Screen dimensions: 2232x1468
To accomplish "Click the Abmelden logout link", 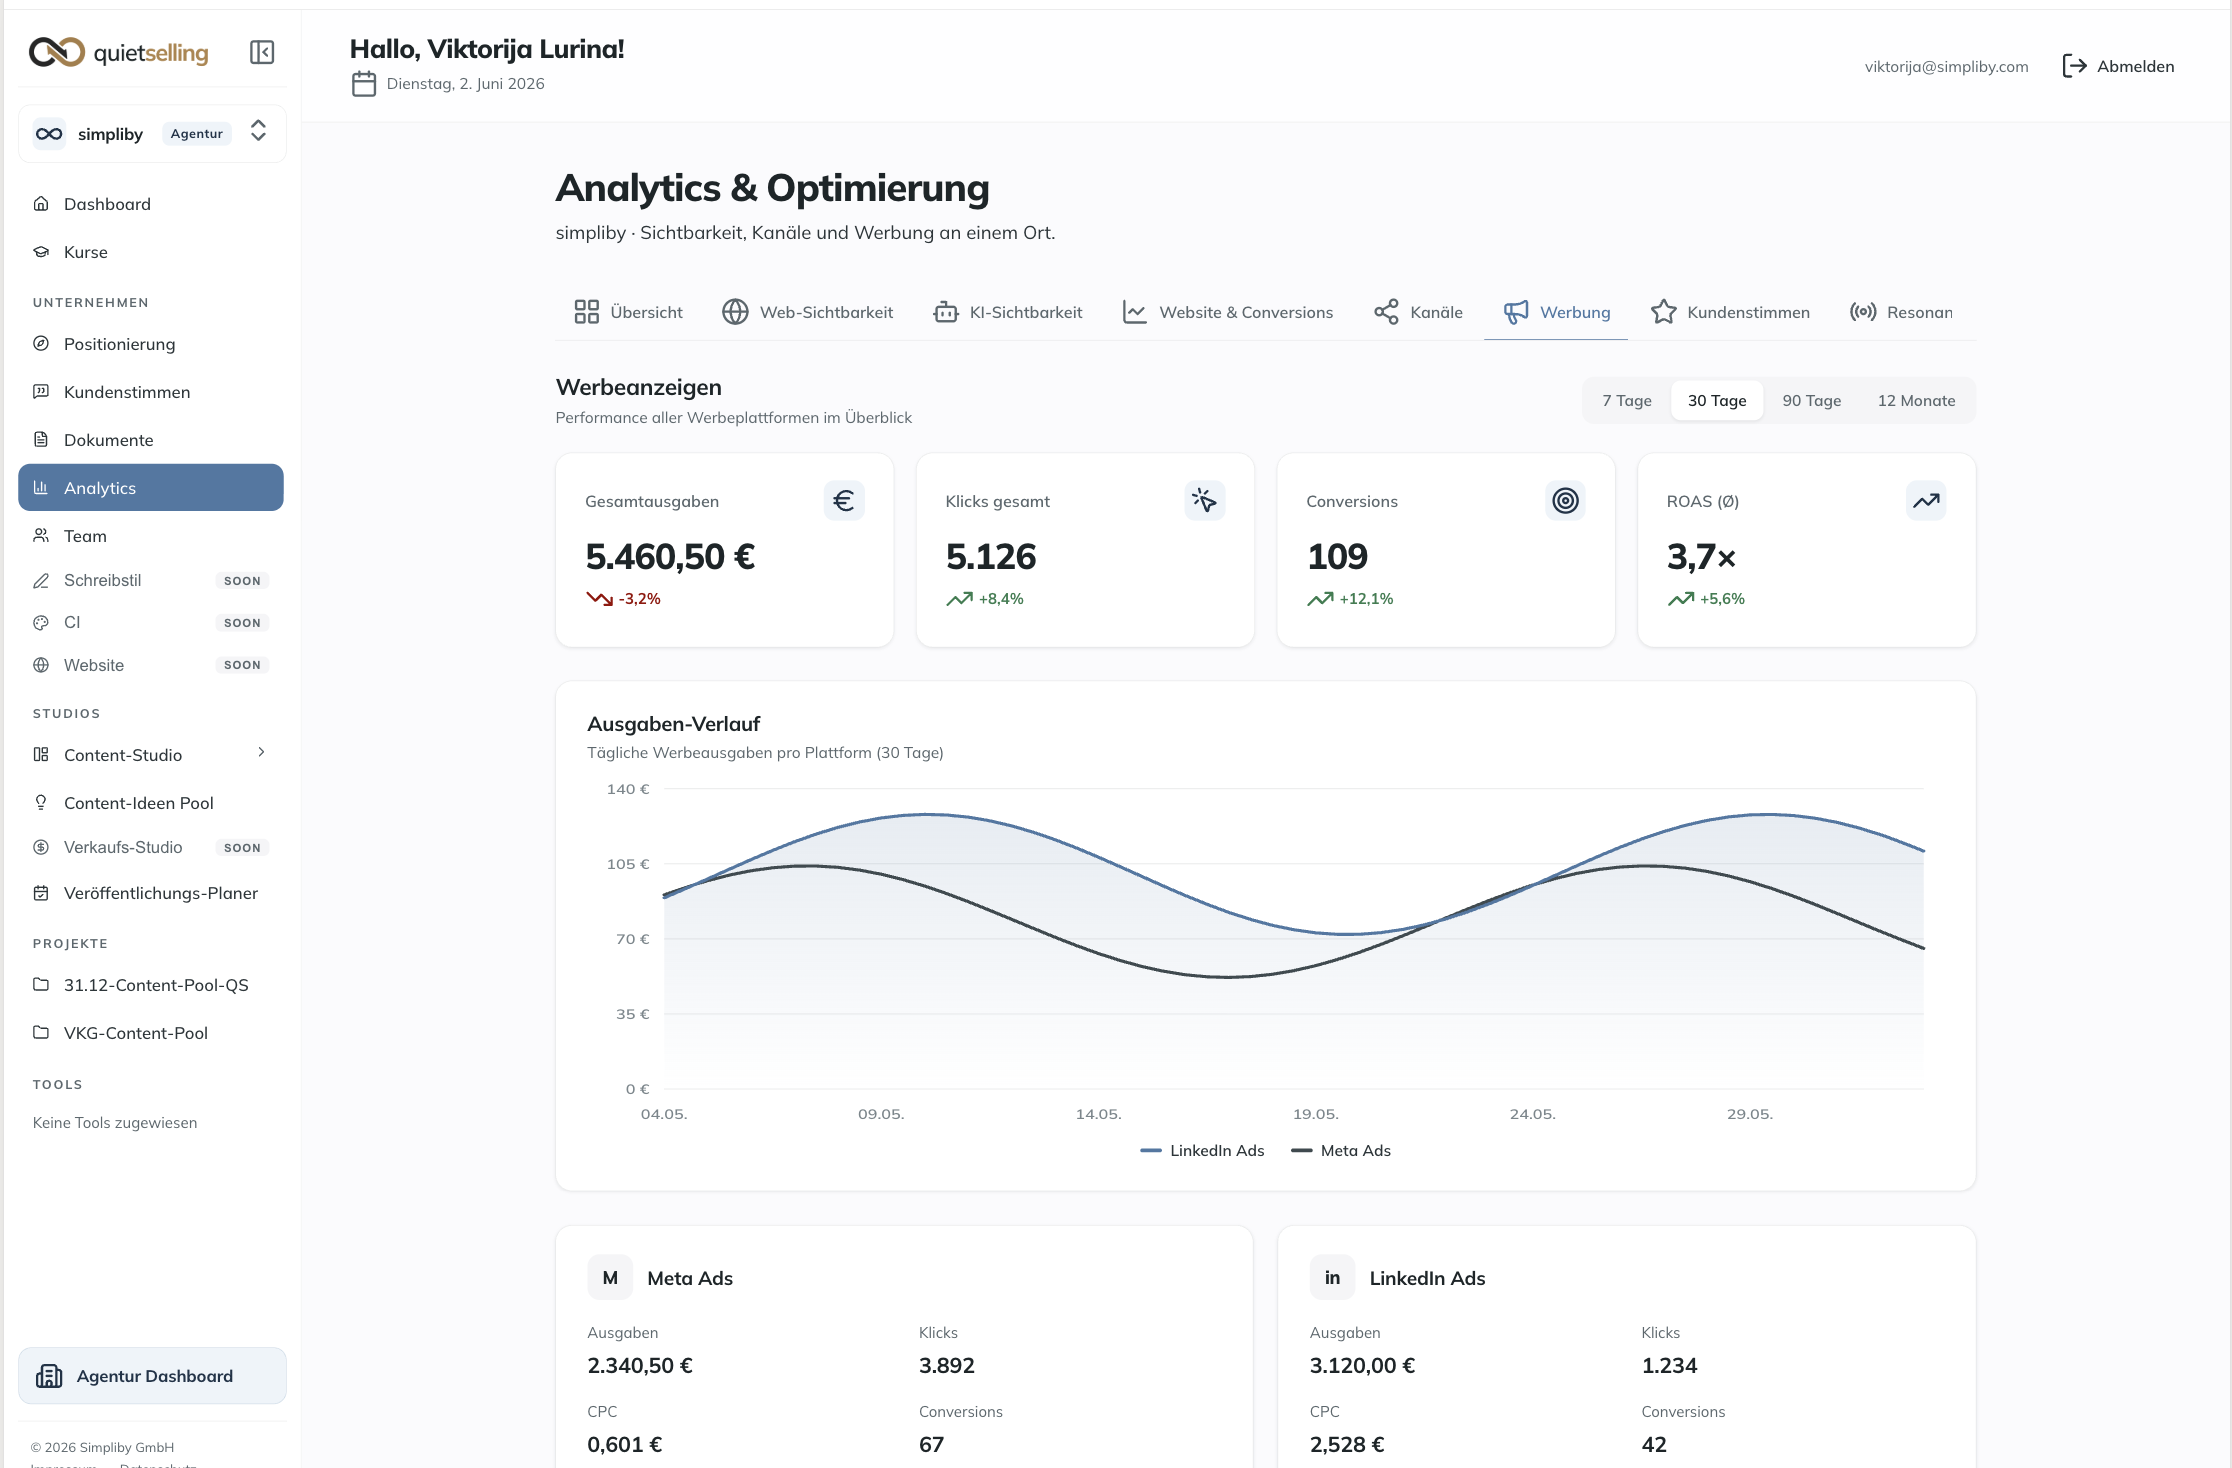I will click(2118, 66).
